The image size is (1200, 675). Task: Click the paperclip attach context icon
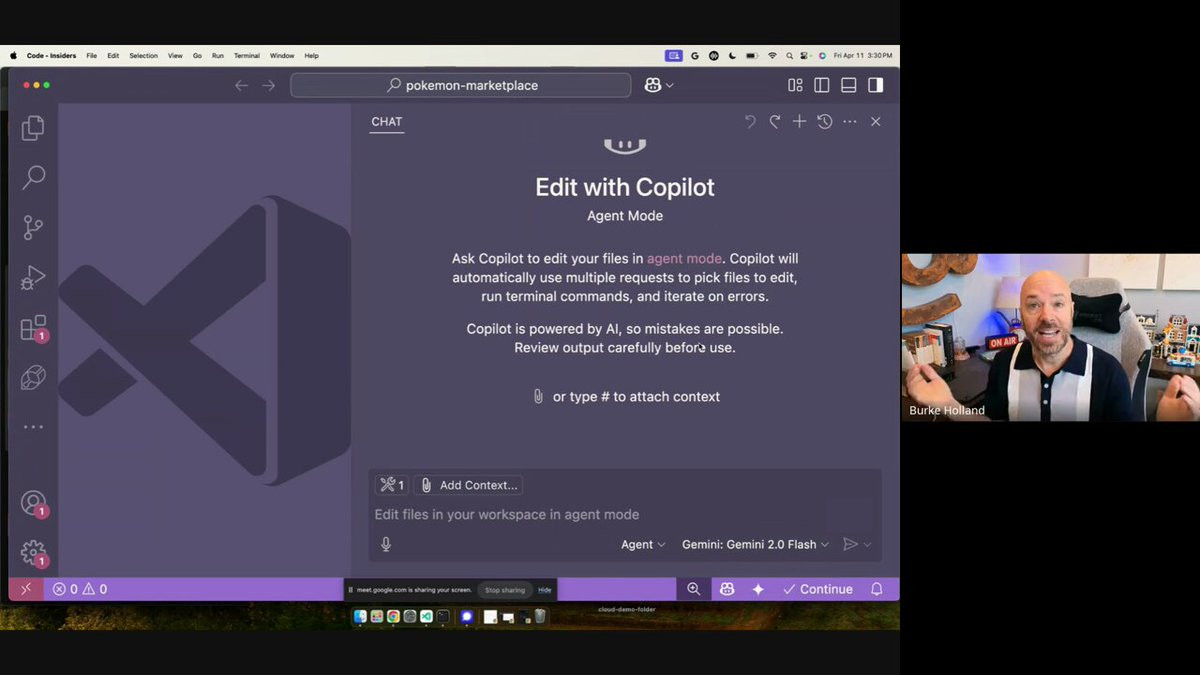(x=538, y=396)
